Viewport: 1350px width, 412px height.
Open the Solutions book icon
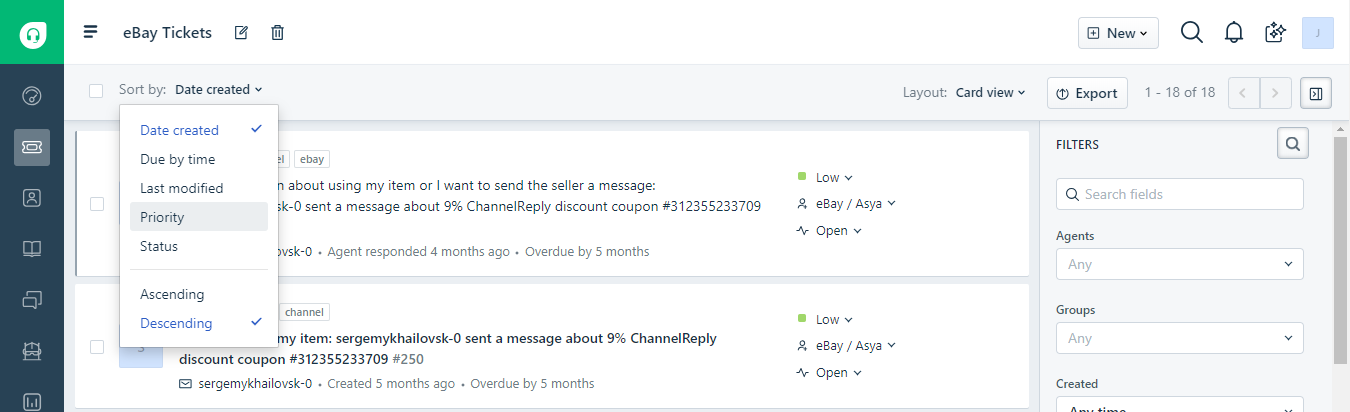[32, 248]
